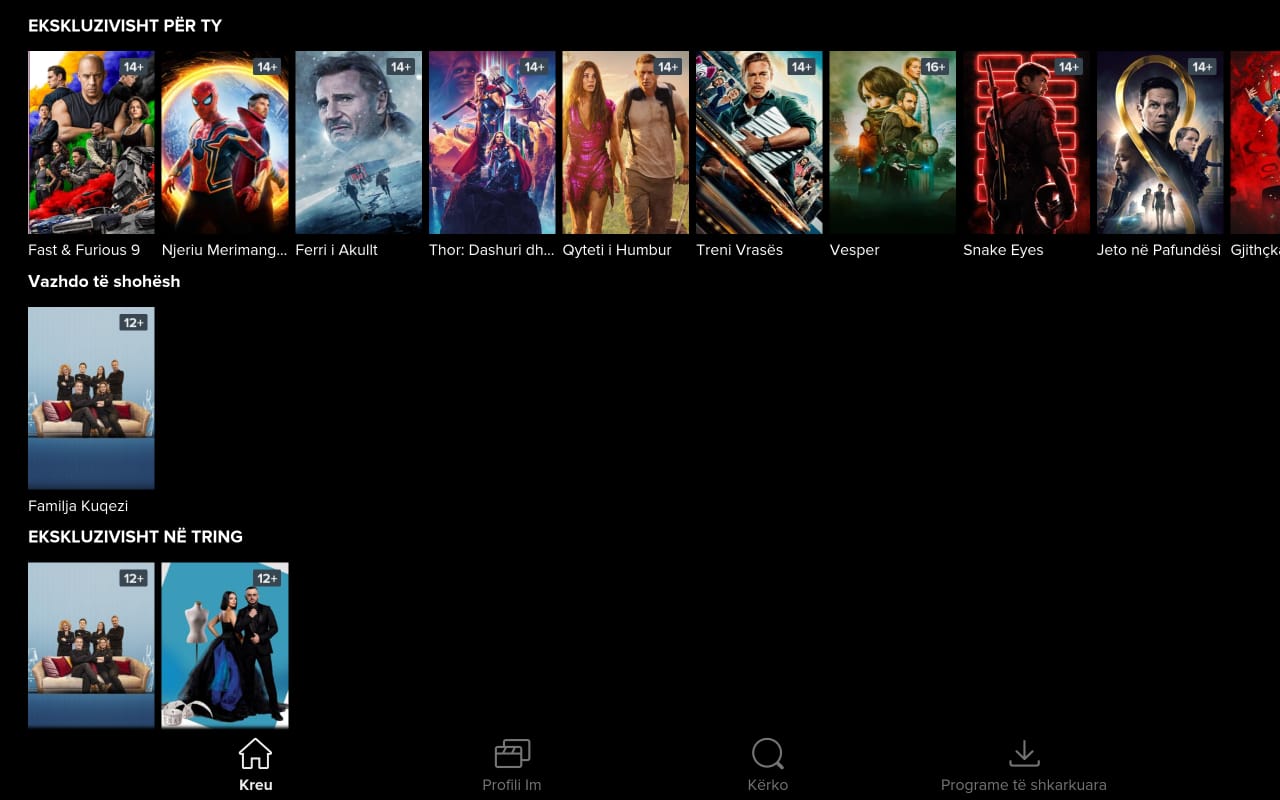Click the "Njeriu Merimang..." title text

(x=224, y=250)
